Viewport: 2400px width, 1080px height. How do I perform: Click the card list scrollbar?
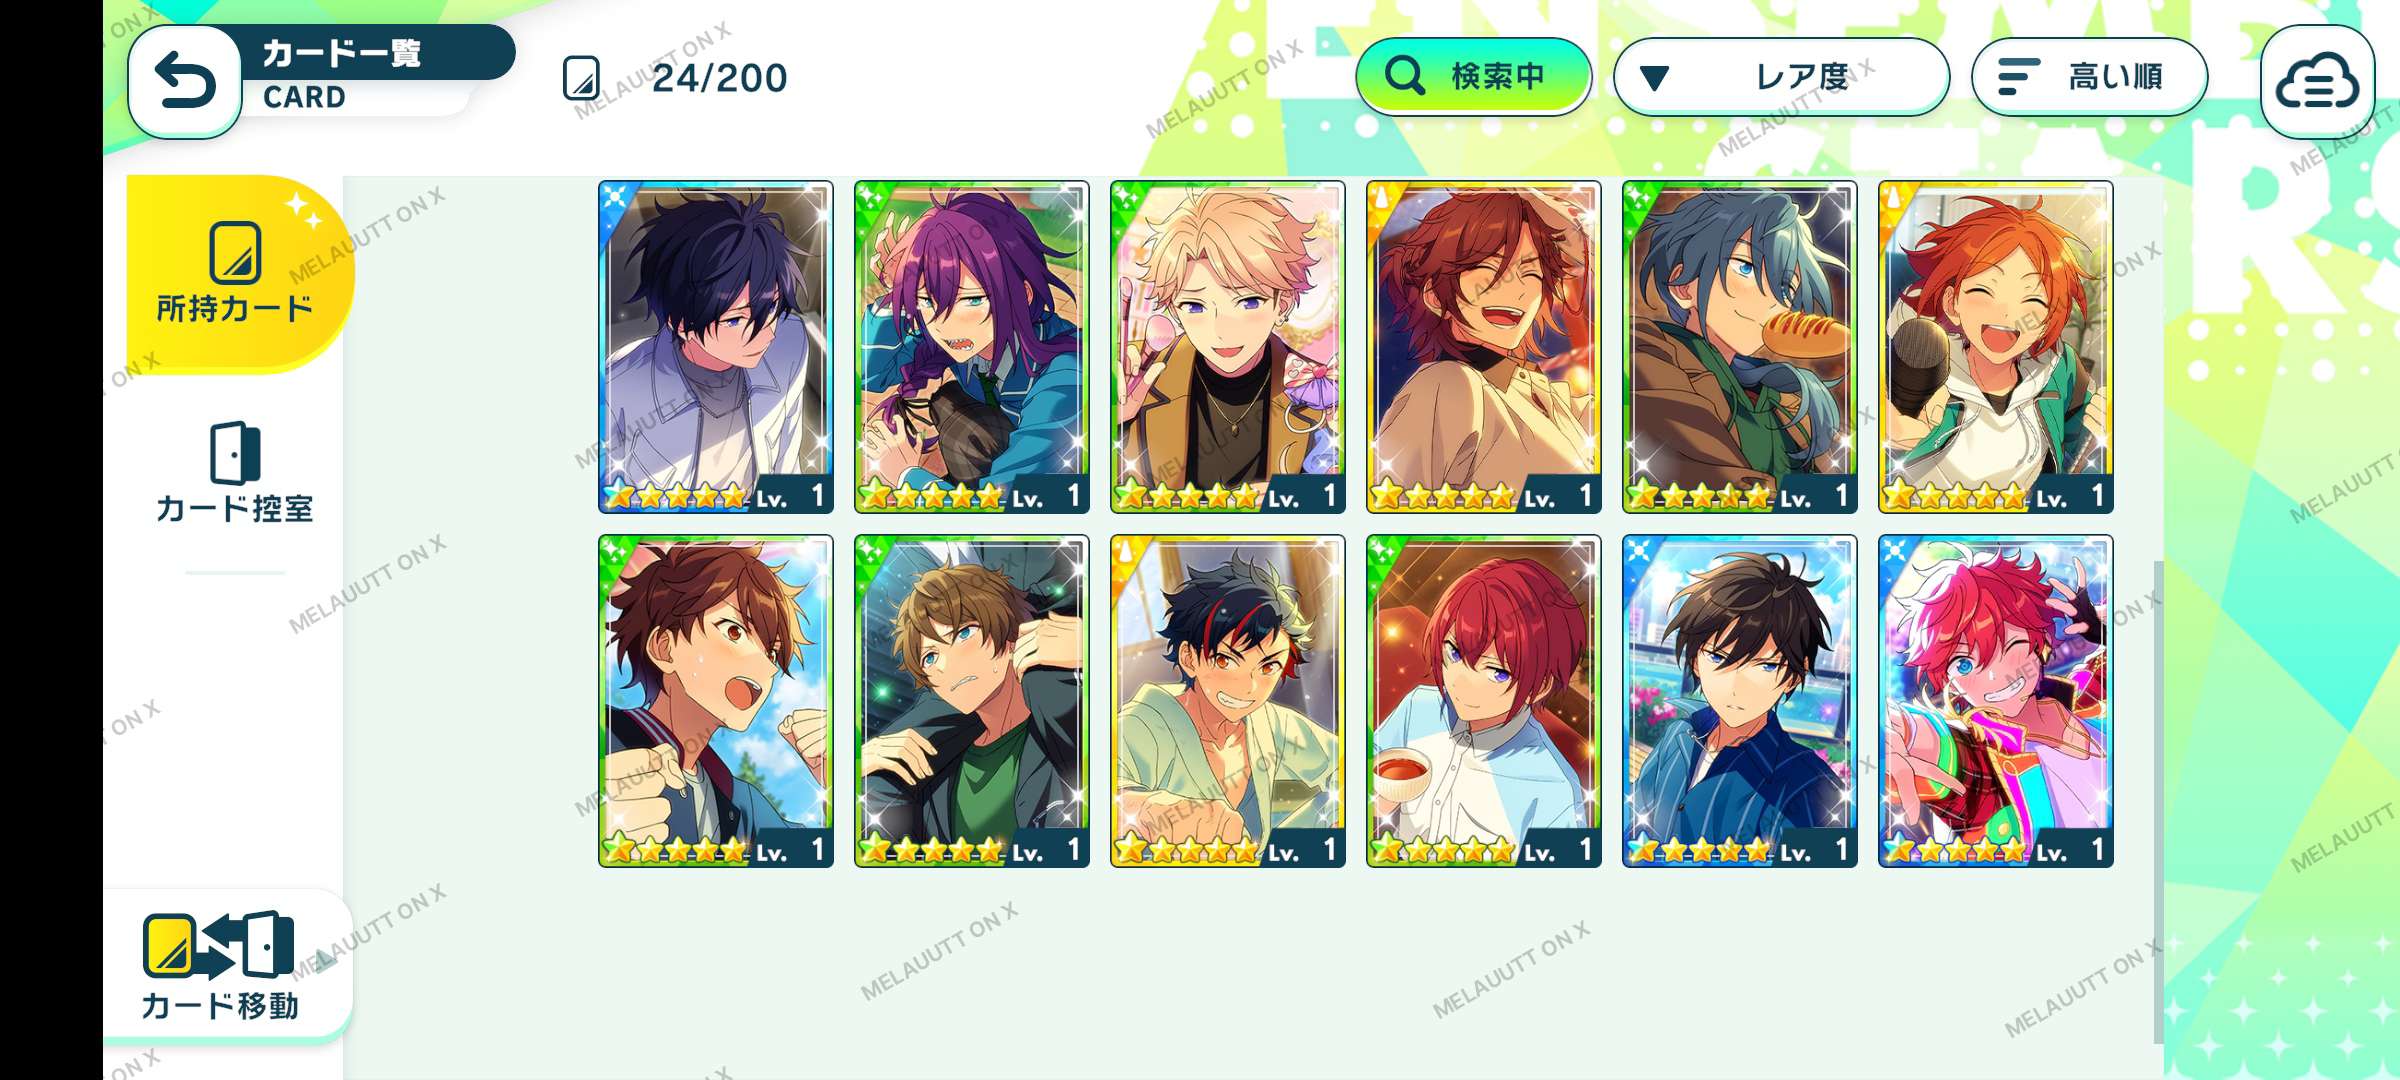point(2158,800)
